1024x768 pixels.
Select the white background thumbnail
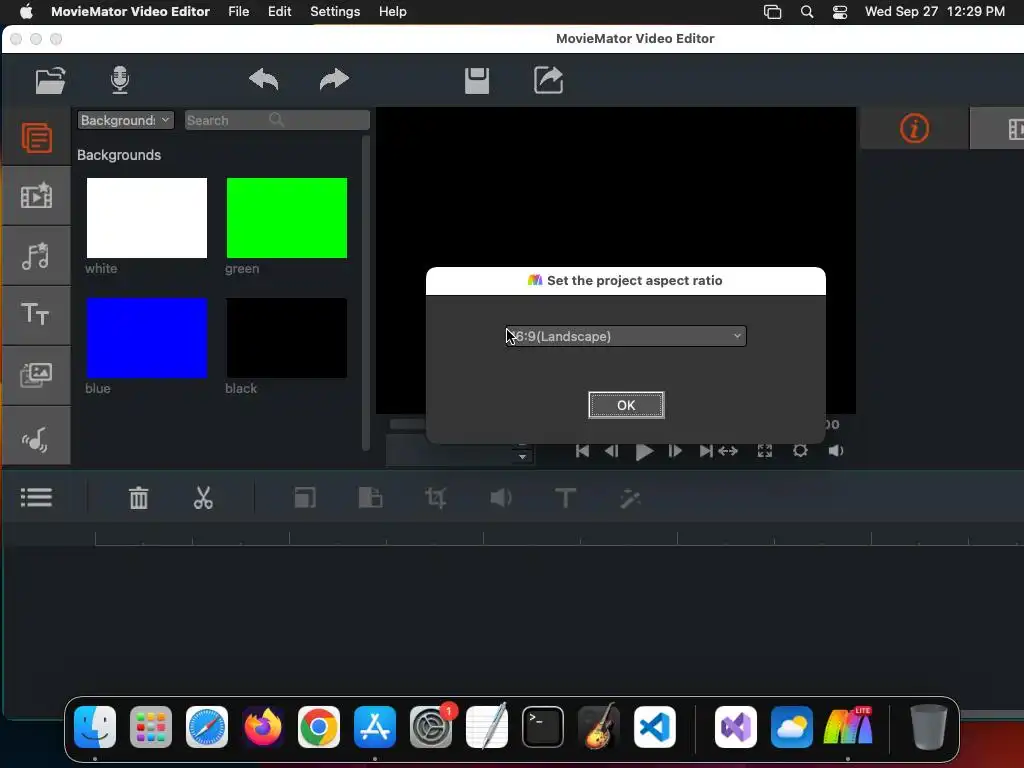[147, 217]
